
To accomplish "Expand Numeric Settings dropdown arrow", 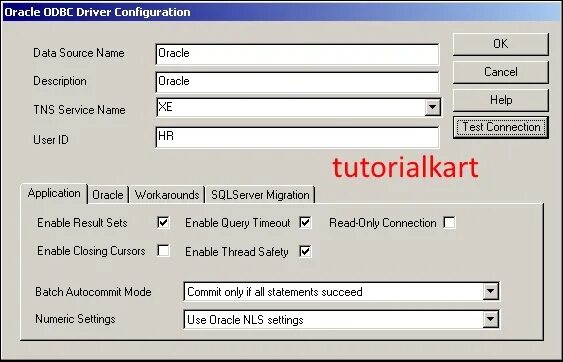I will click(490, 319).
